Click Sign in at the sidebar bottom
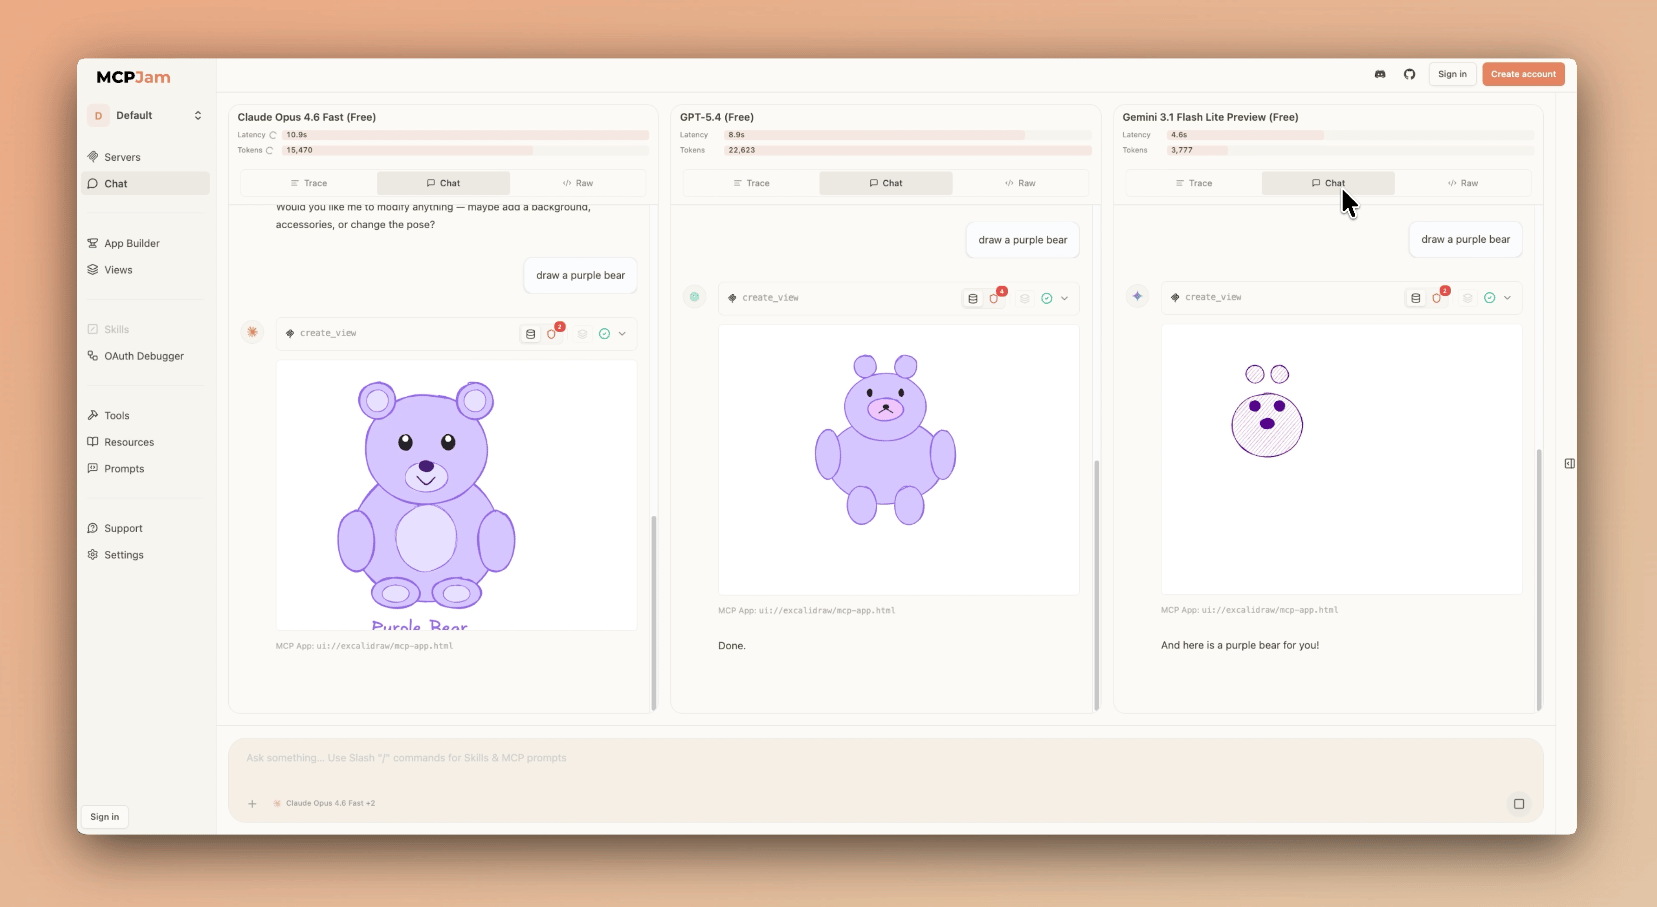Image resolution: width=1657 pixels, height=907 pixels. coord(105,817)
